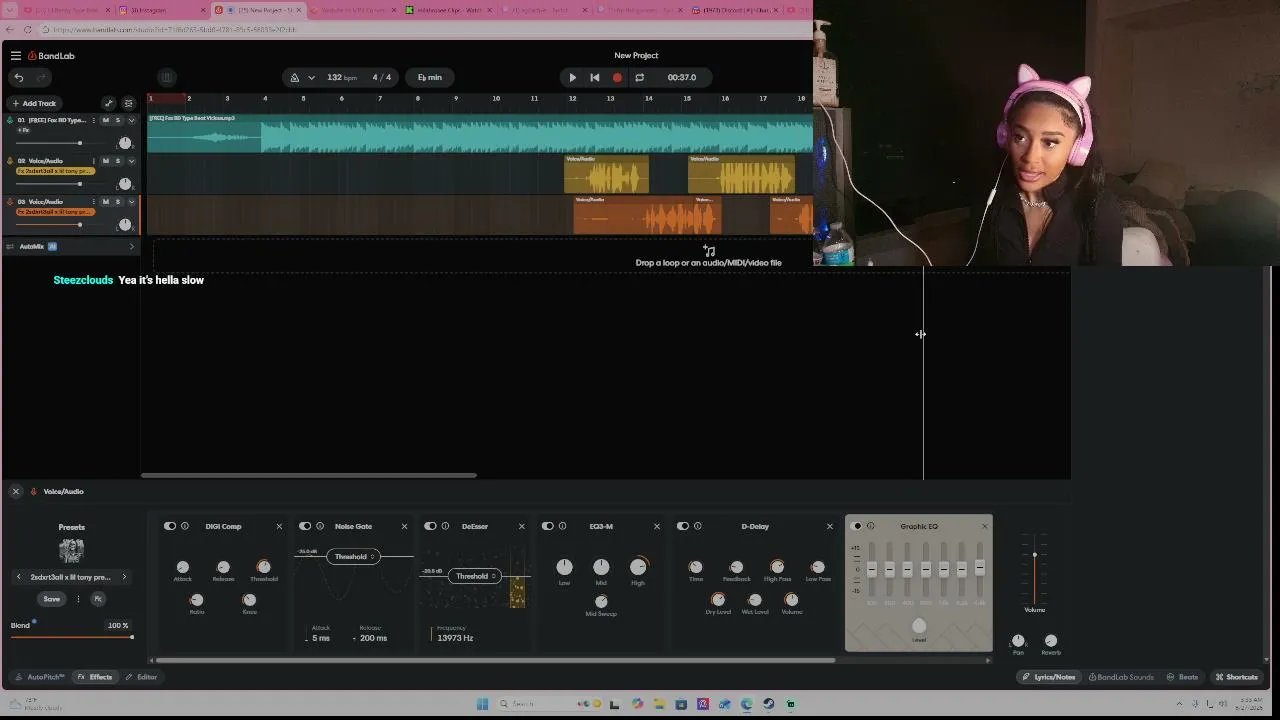Remove the EQ3-M effect

(x=656, y=526)
